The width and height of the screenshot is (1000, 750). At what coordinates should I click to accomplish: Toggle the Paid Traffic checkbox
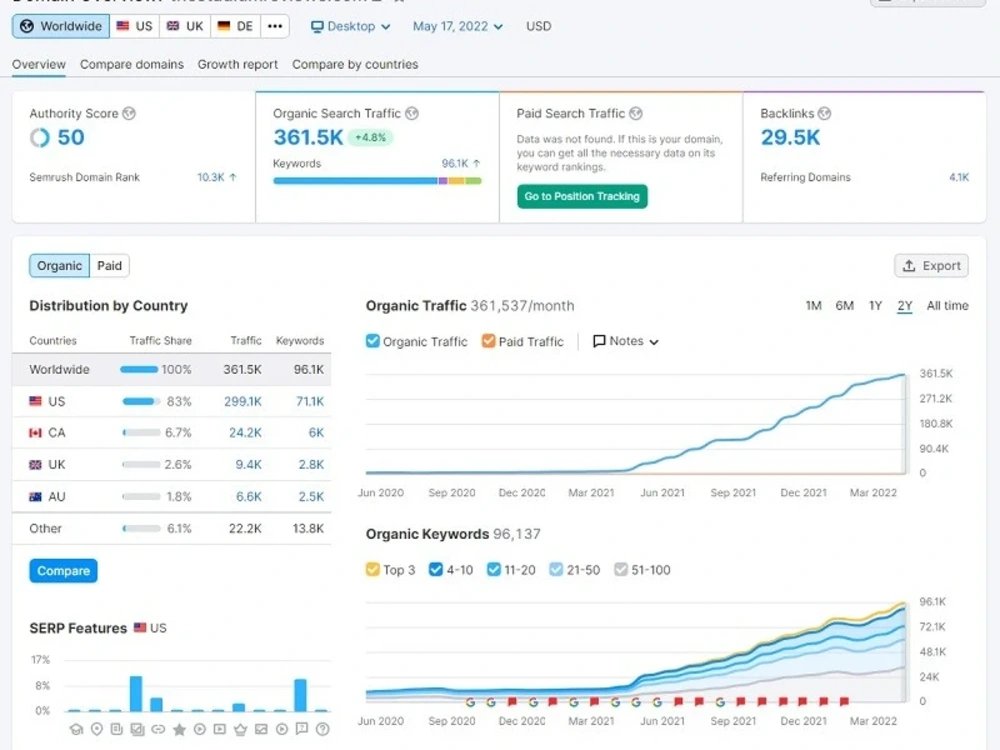489,341
